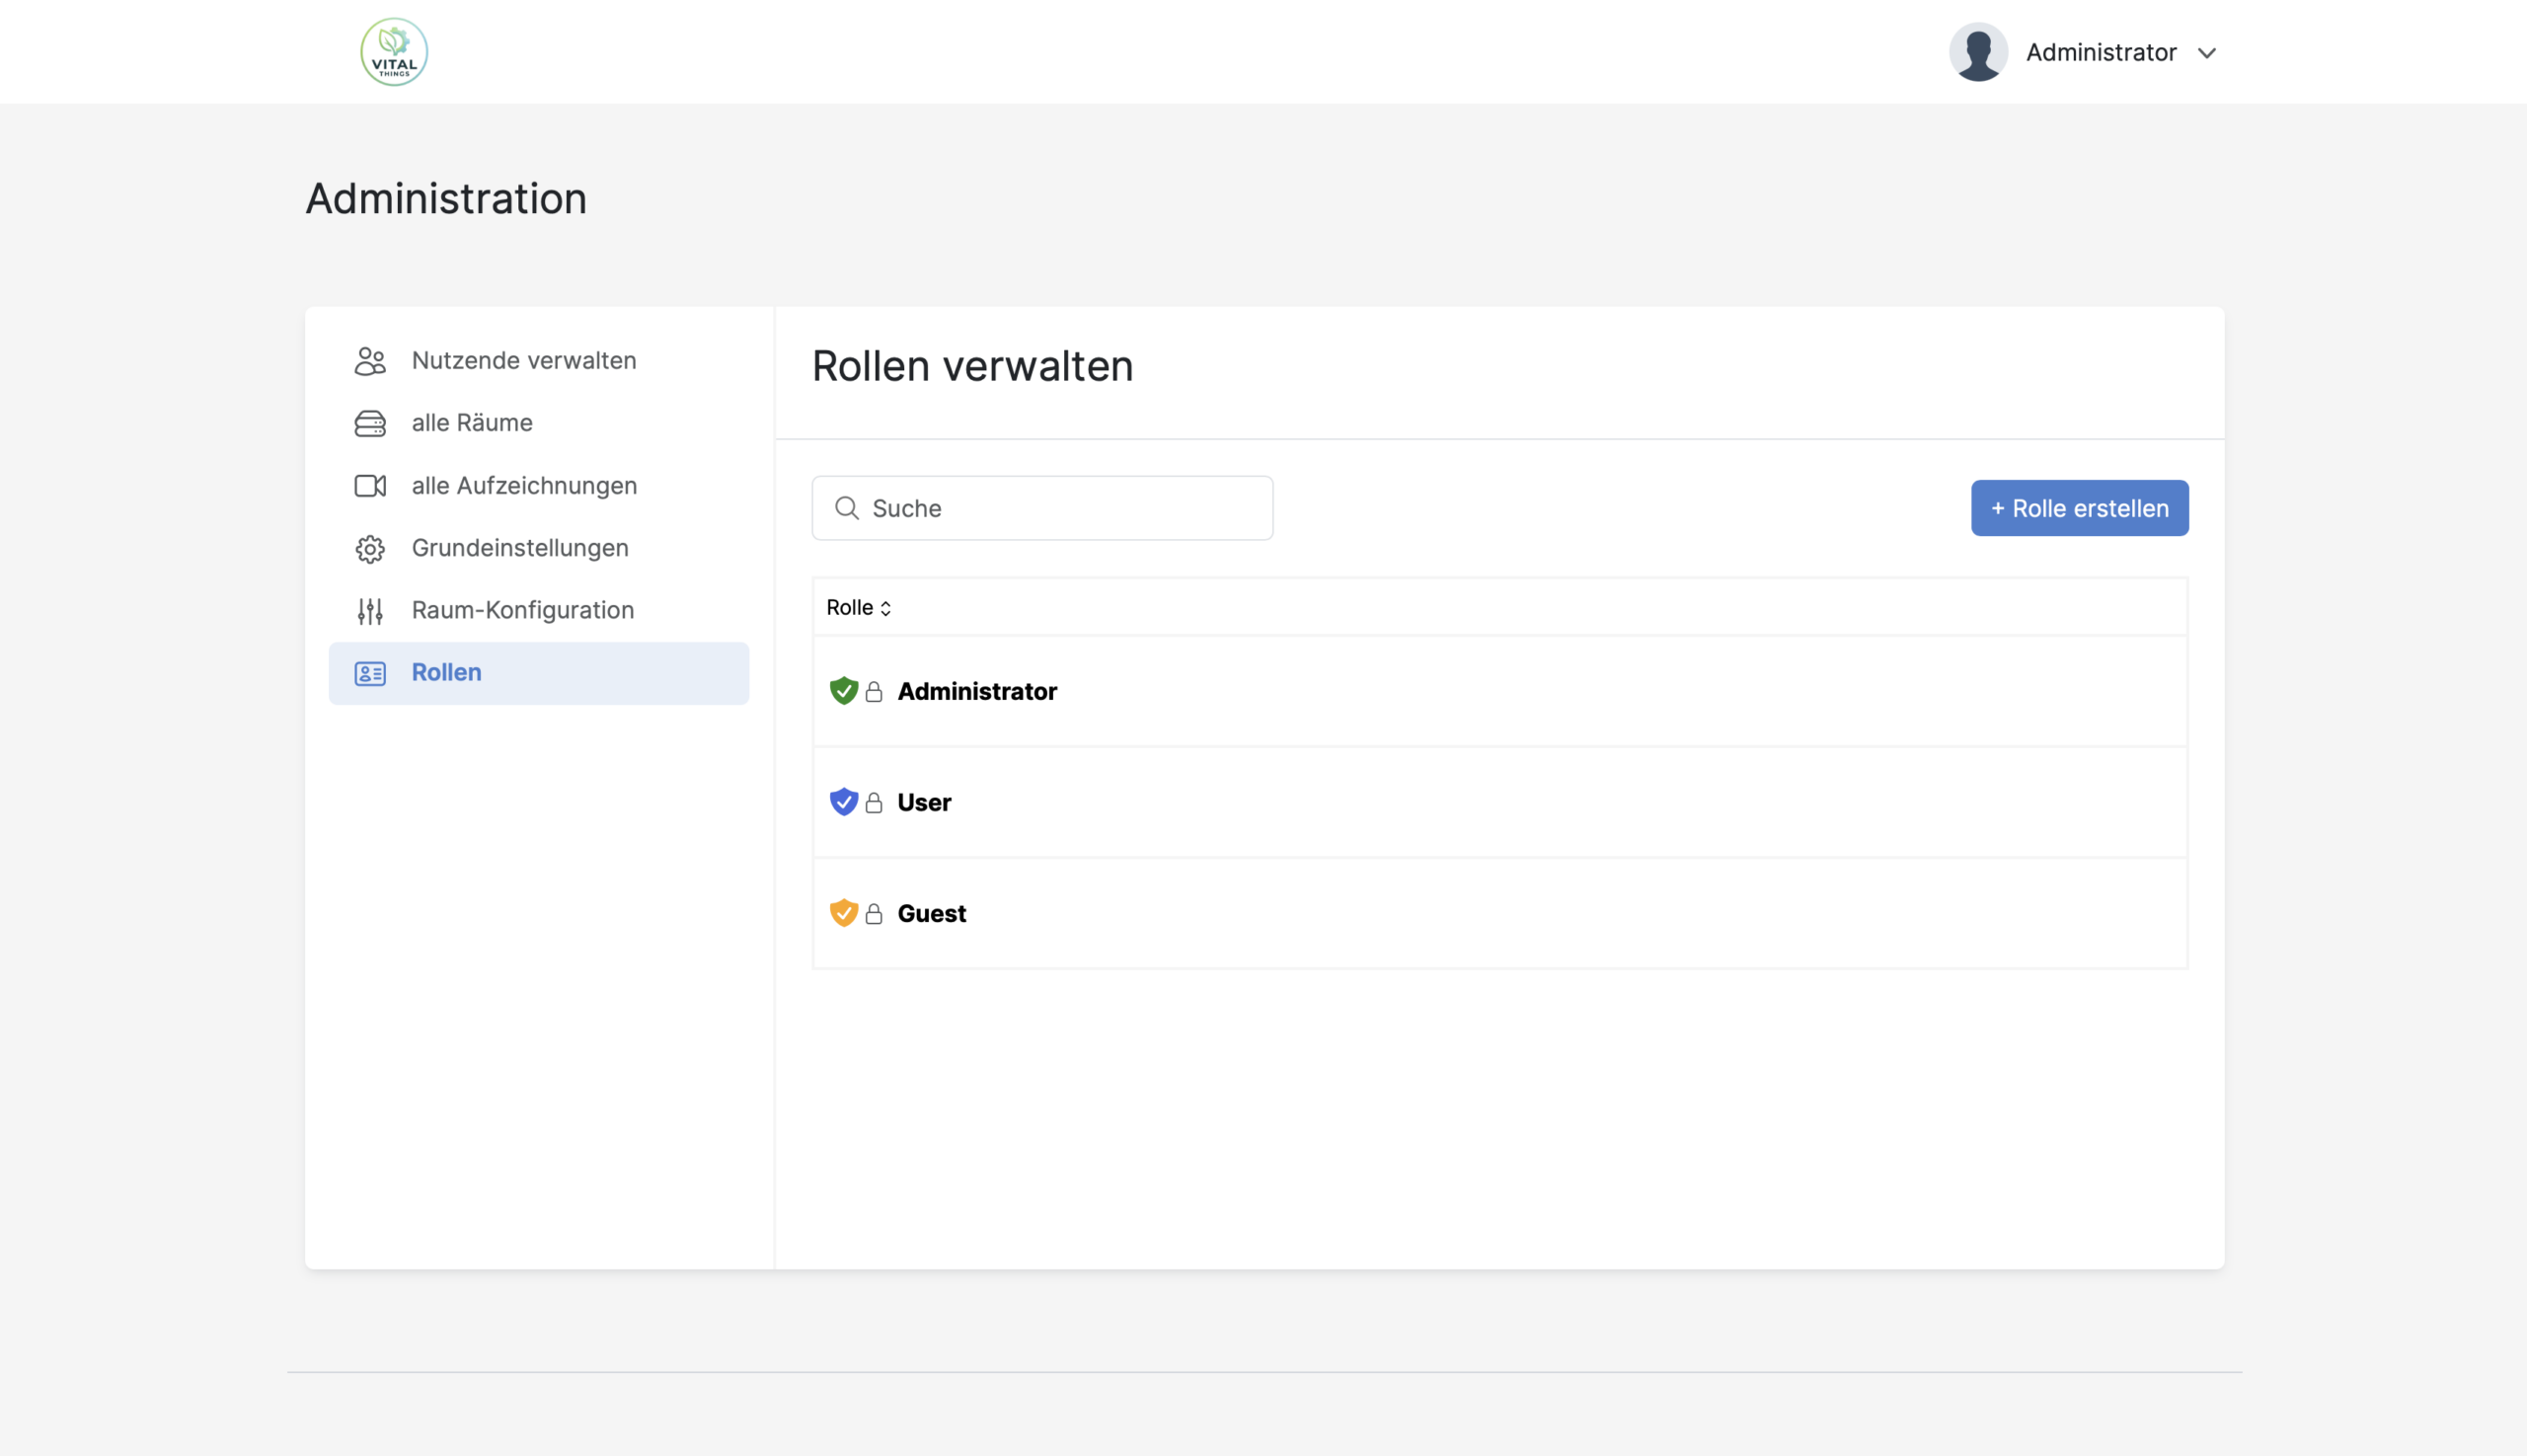
Task: Click the users icon beside Nutzende verwalten
Action: click(370, 361)
